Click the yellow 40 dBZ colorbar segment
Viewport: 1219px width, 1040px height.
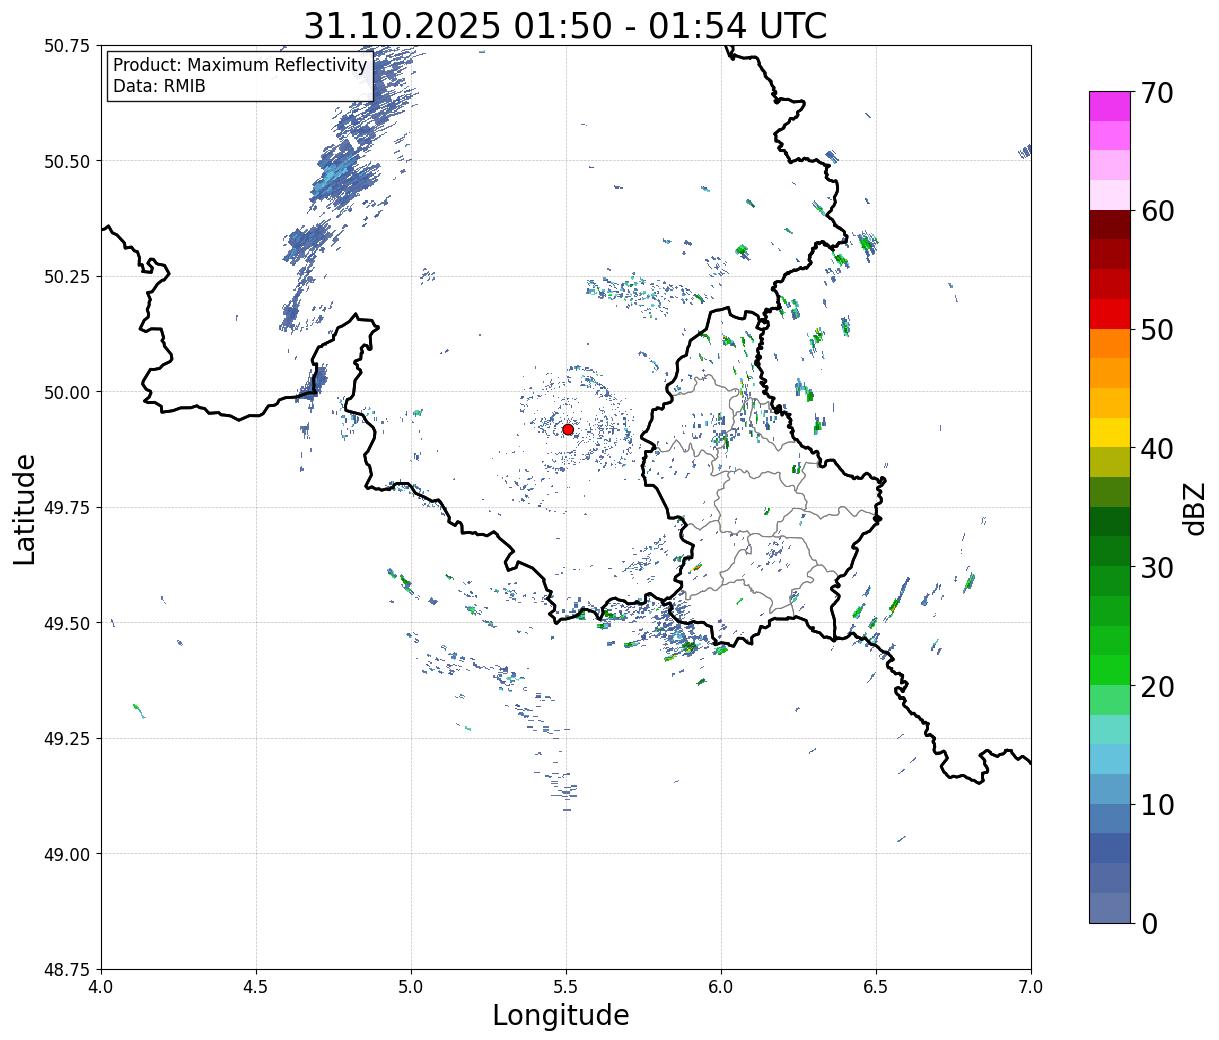click(1110, 433)
